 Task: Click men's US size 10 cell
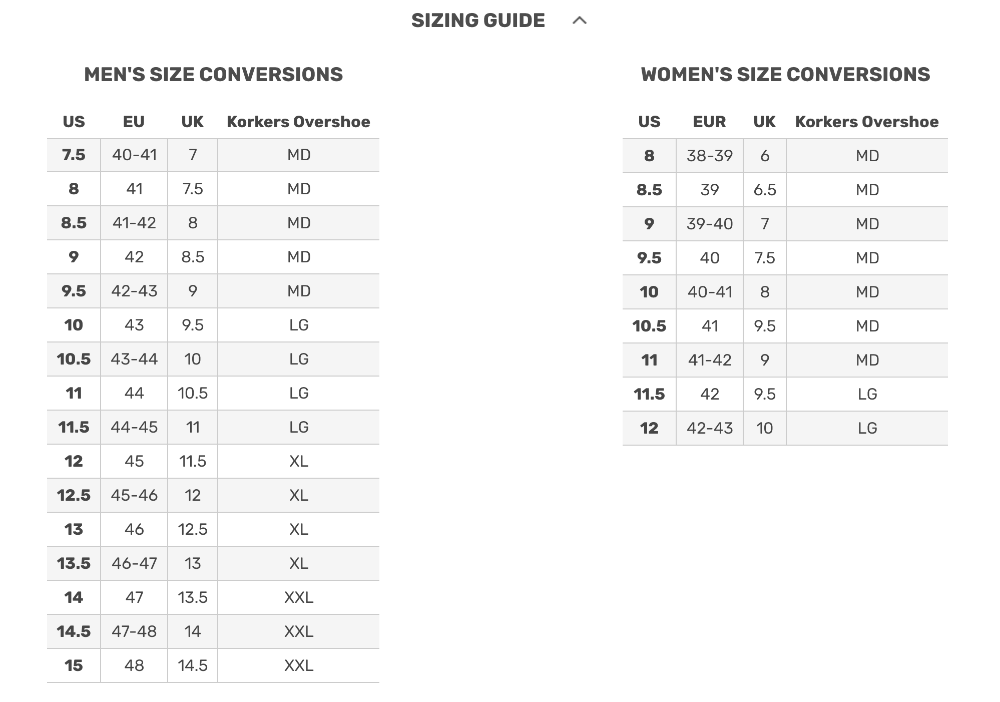tap(74, 325)
